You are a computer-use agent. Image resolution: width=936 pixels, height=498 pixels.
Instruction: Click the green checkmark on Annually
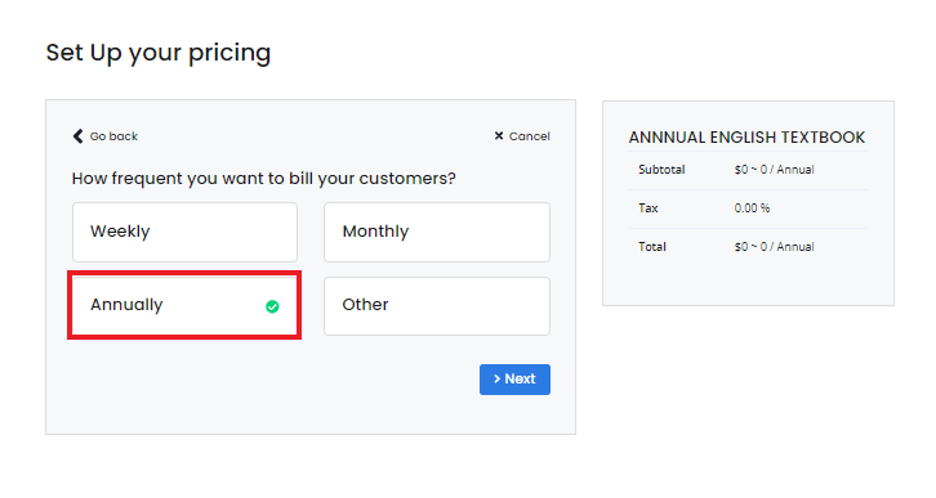coord(272,306)
